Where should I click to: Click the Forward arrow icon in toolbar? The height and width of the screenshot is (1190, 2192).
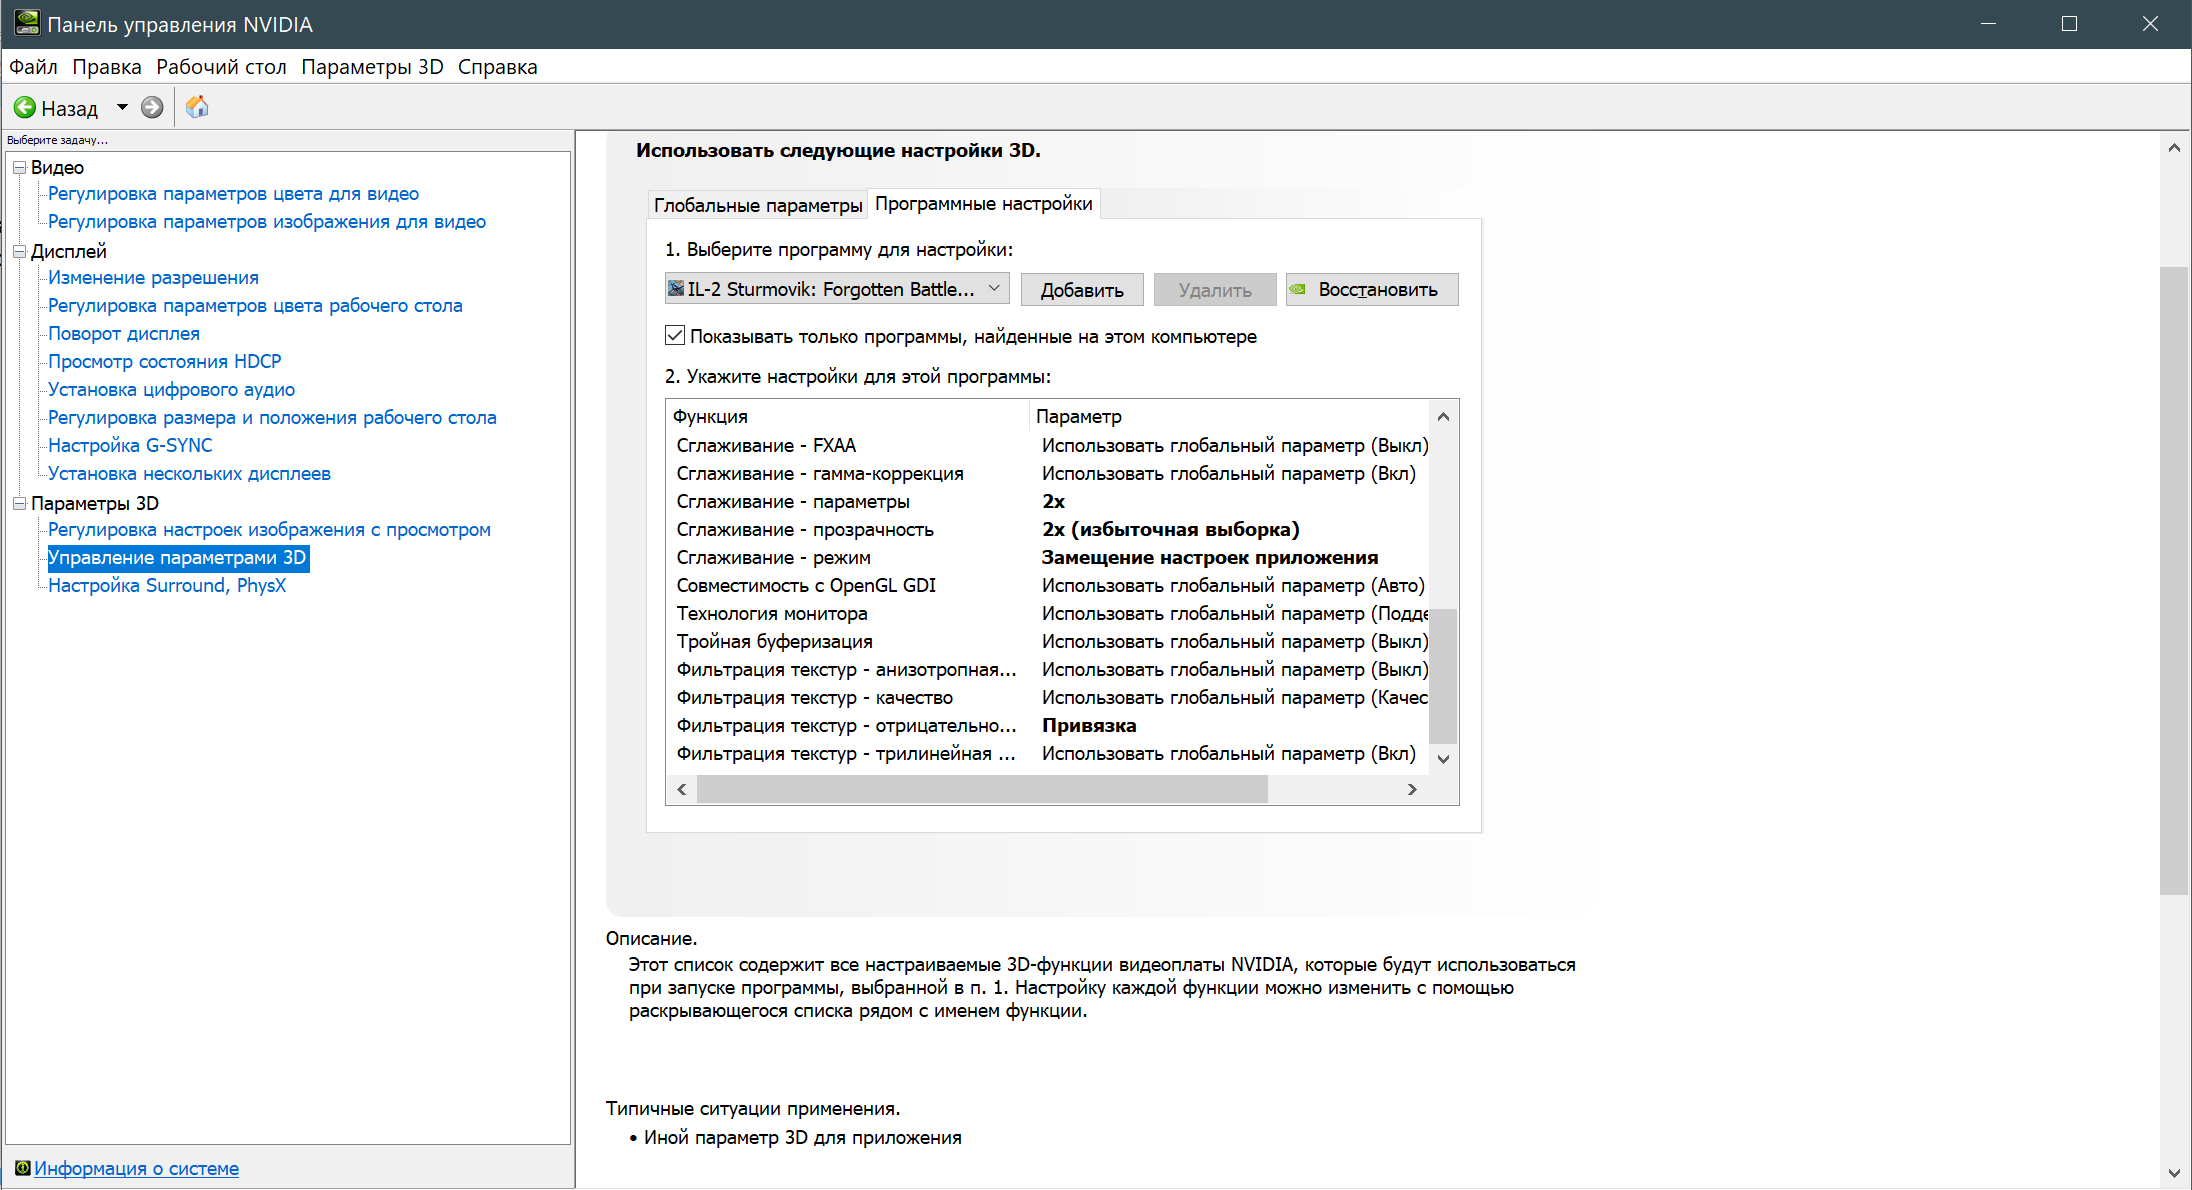pos(152,107)
